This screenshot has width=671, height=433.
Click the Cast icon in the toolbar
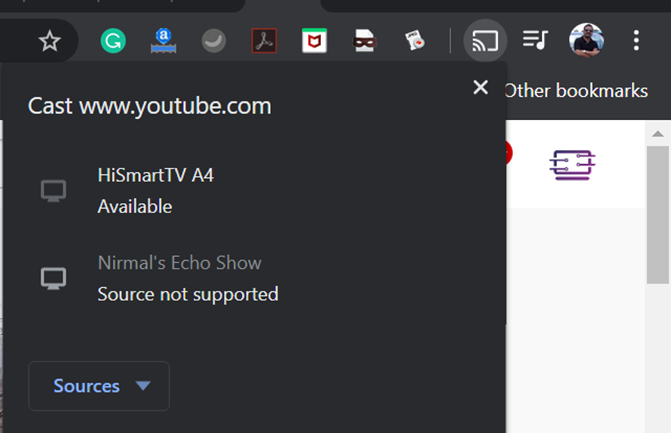pos(486,41)
